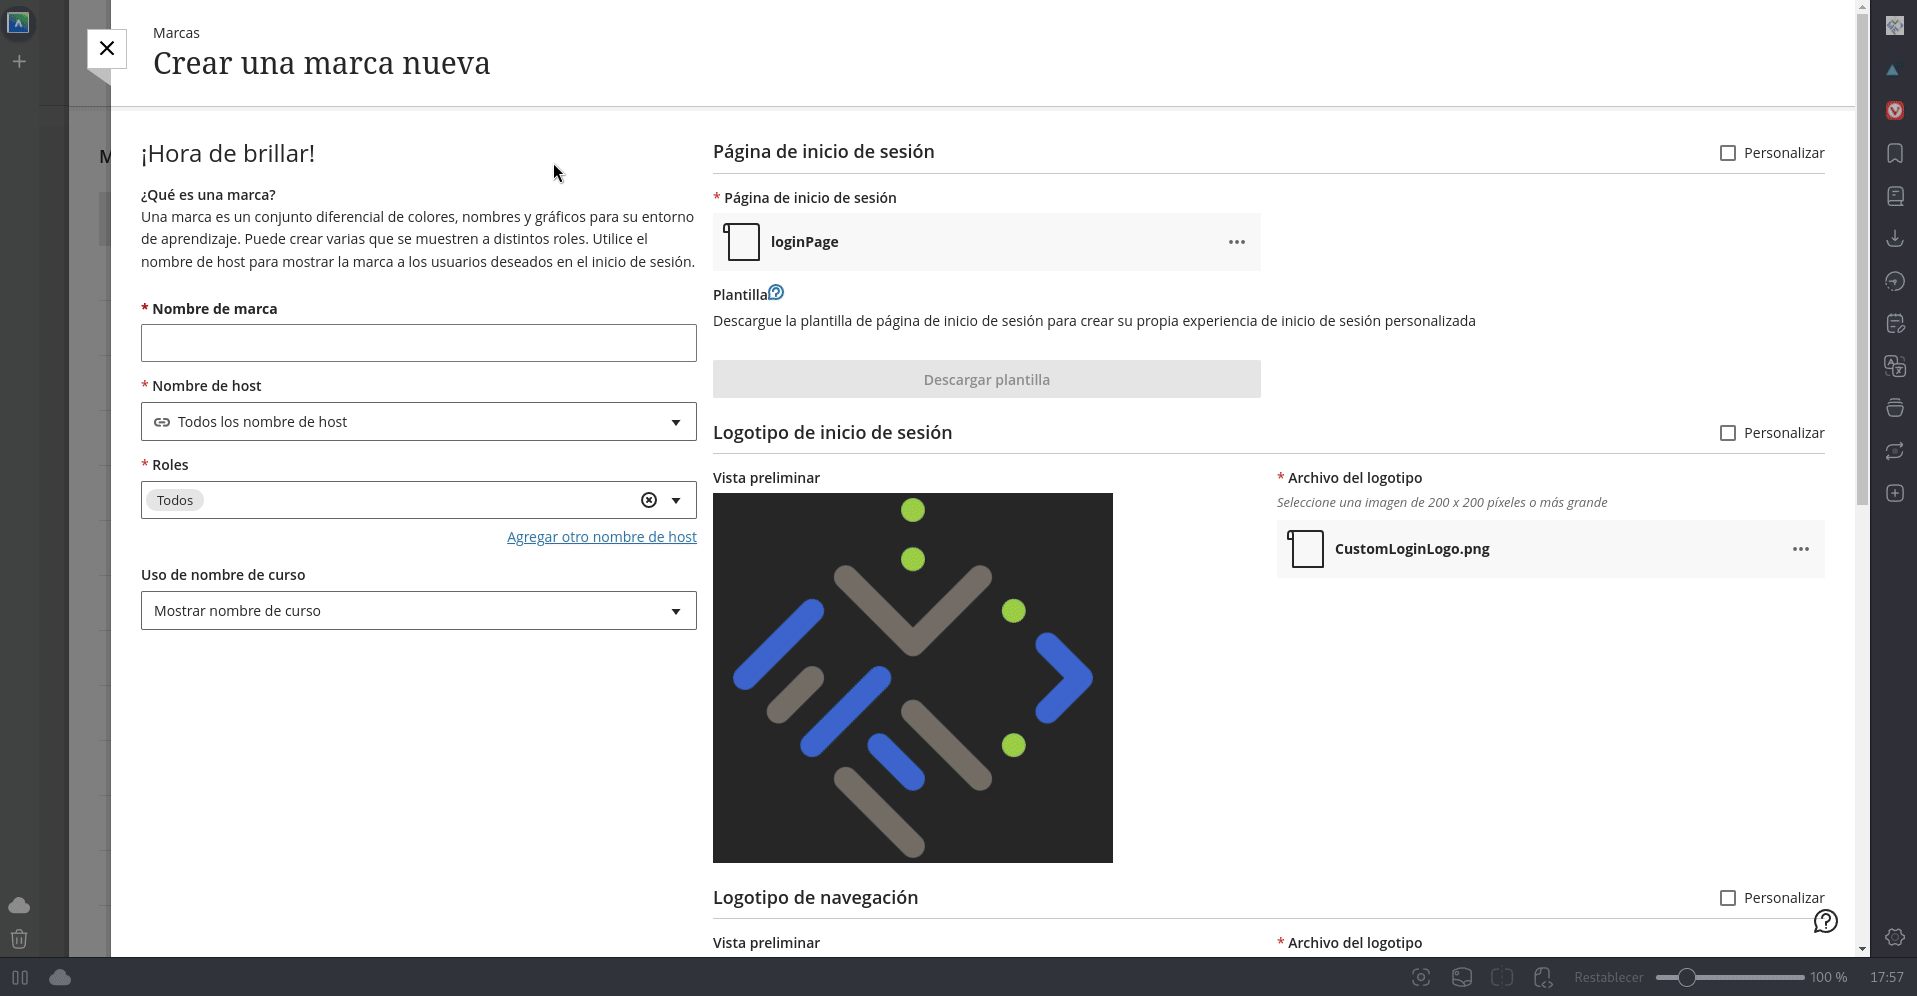This screenshot has height=996, width=1917.
Task: Enable Personalizar for Logotipo de inicio de sesión
Action: click(x=1728, y=433)
